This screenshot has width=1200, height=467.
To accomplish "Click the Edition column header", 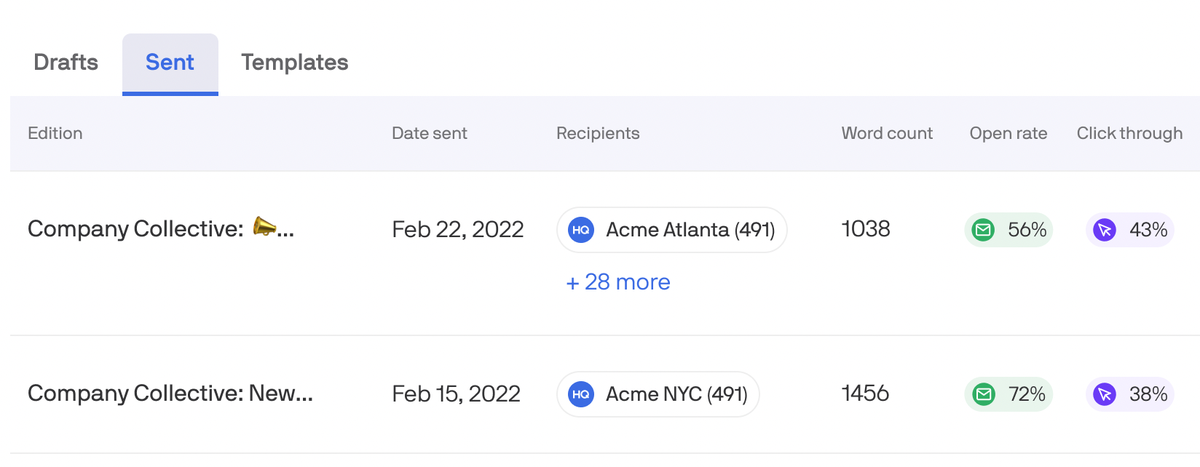I will tap(55, 133).
